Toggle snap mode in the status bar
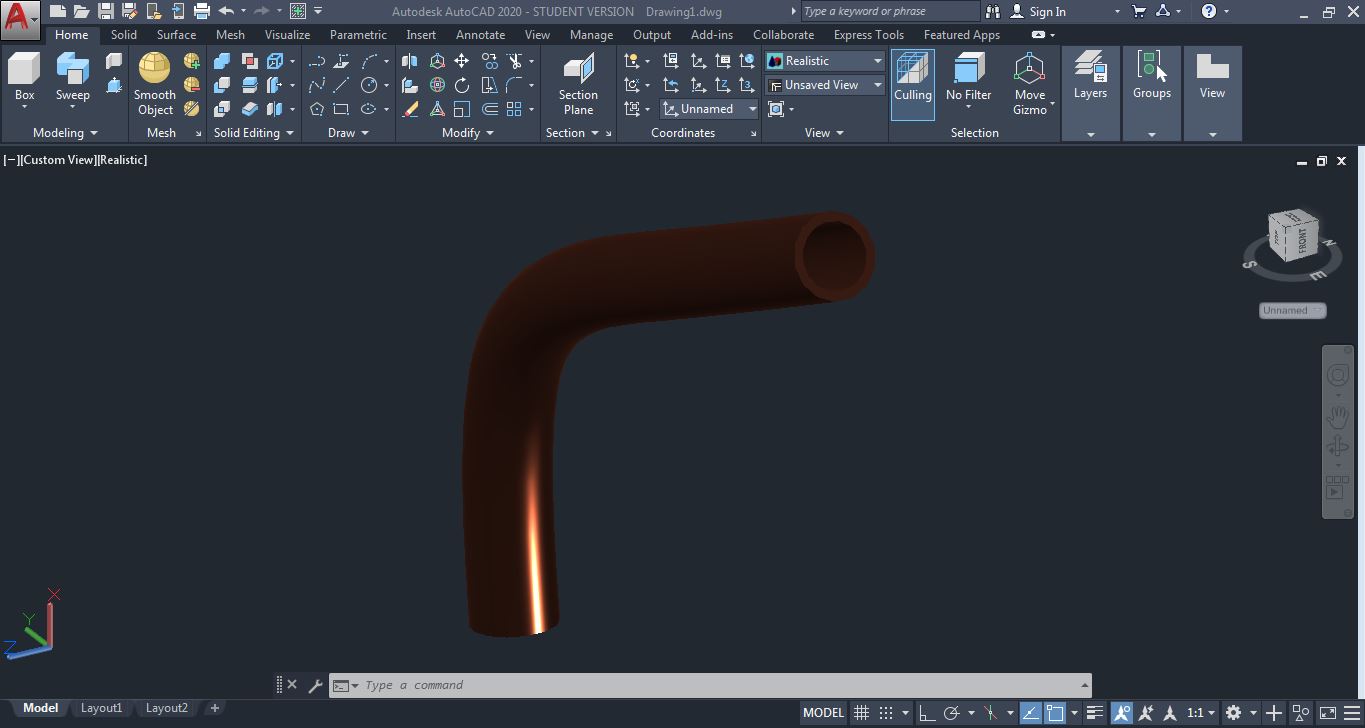 (x=885, y=712)
